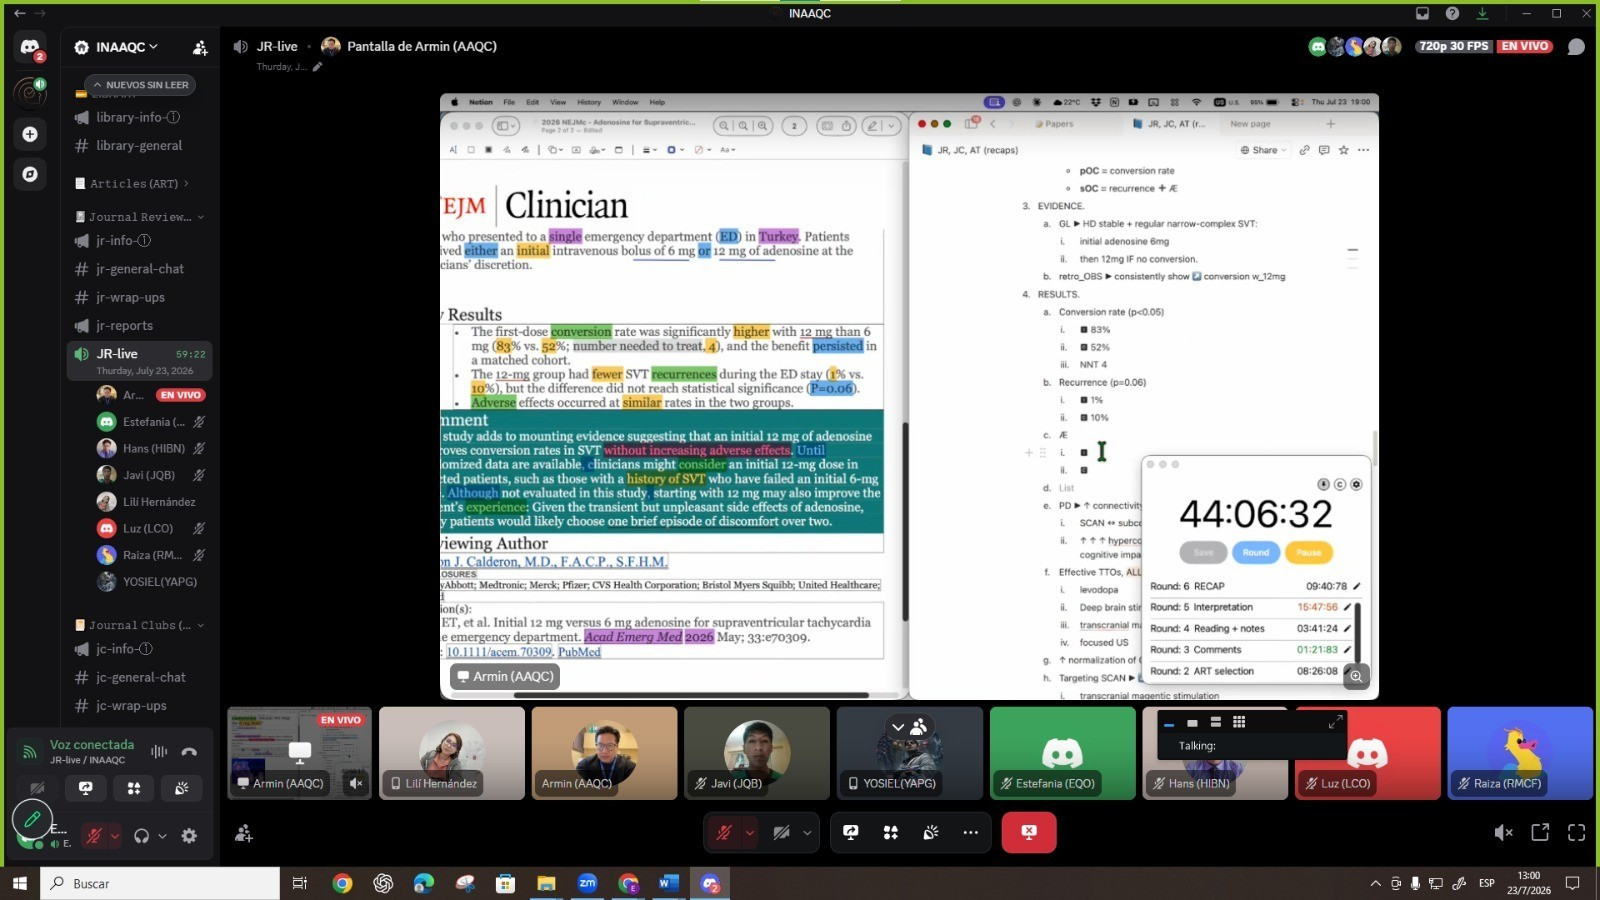The width and height of the screenshot is (1600, 900).
Task: Unmute microphone in the call control bar
Action: 724,832
